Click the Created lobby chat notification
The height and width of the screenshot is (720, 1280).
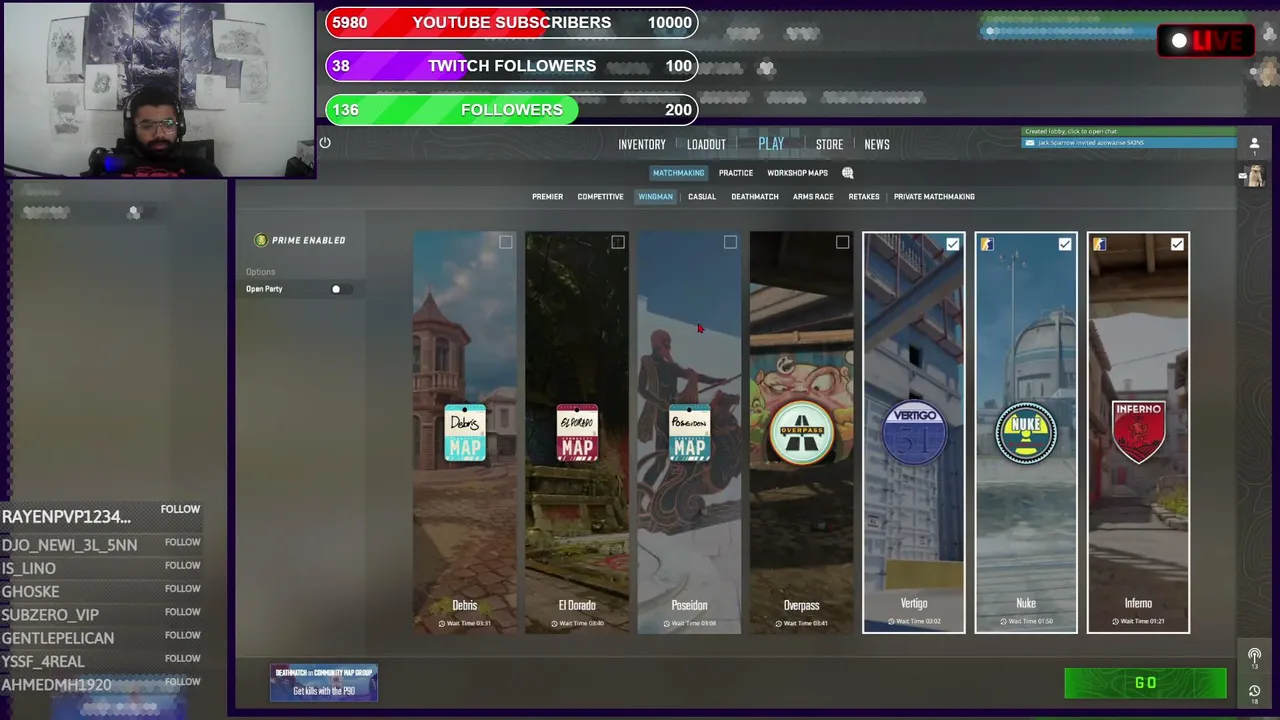click(x=1128, y=132)
